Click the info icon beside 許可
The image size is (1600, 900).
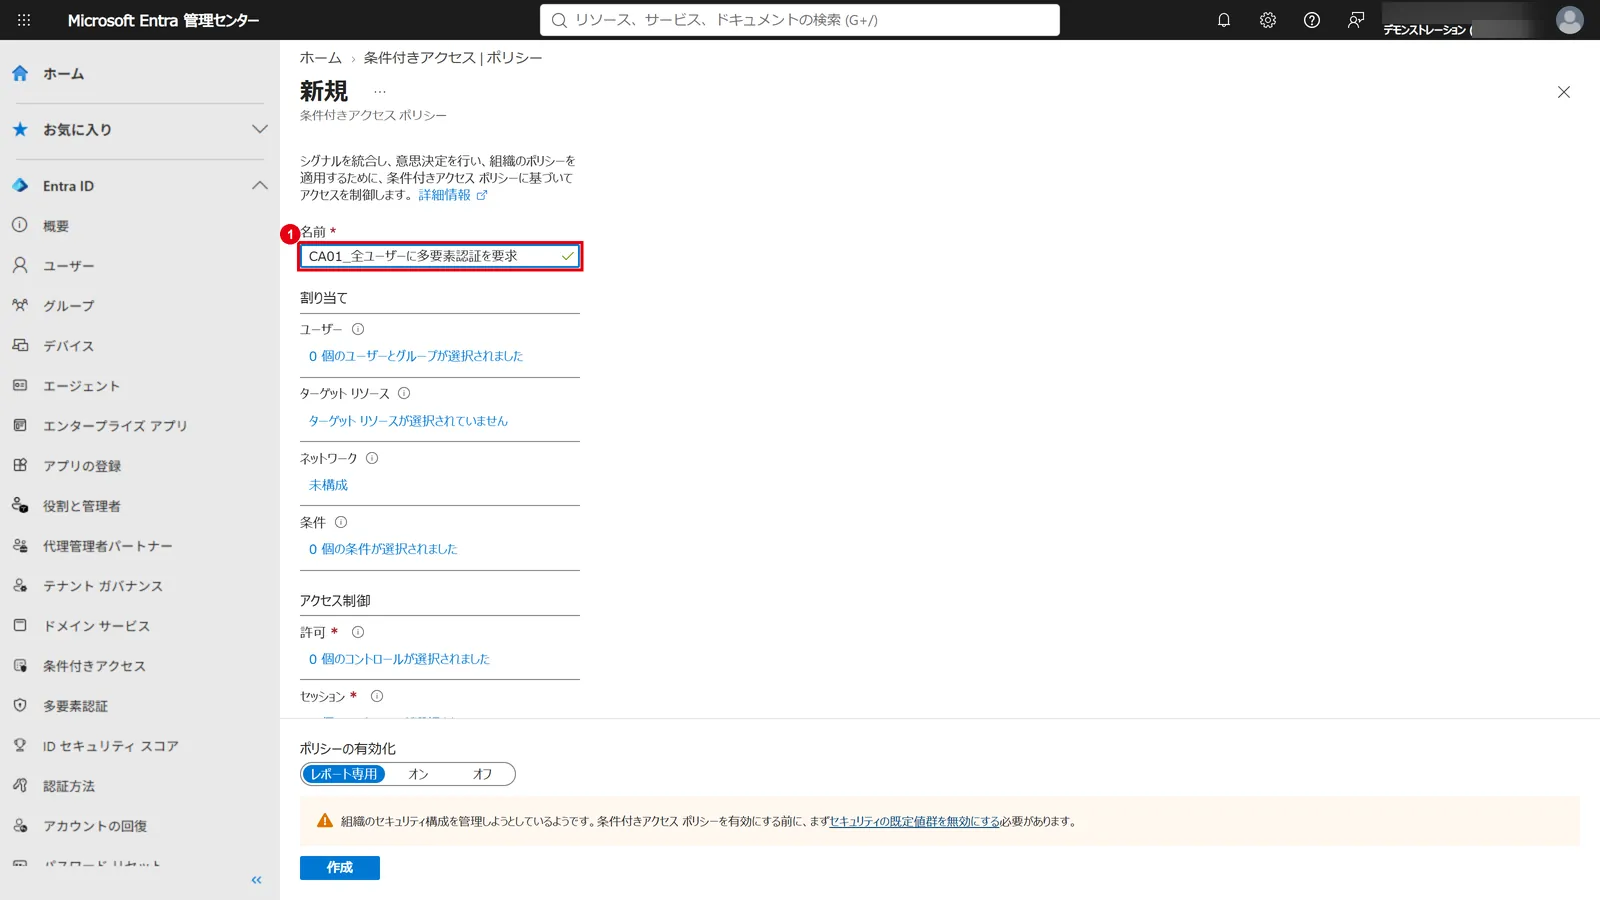click(x=358, y=632)
